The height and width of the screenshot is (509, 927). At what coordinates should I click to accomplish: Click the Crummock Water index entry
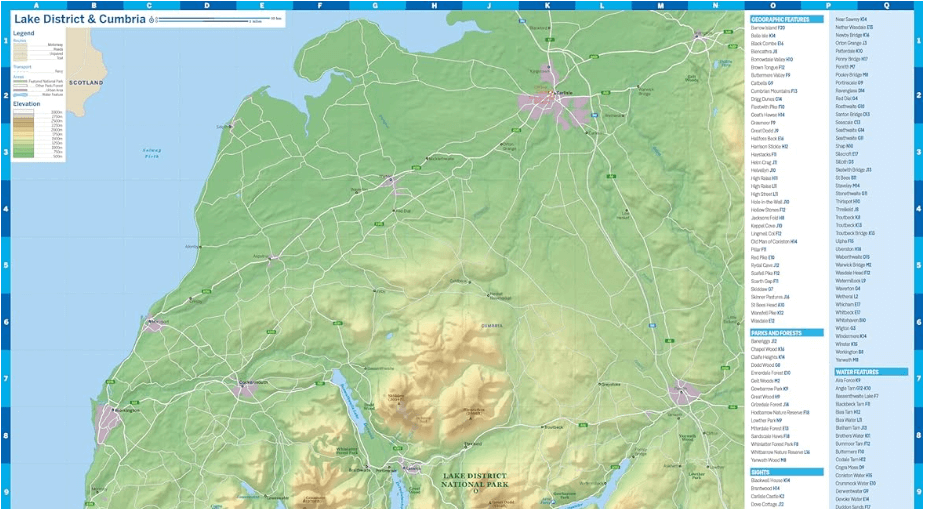click(x=855, y=483)
